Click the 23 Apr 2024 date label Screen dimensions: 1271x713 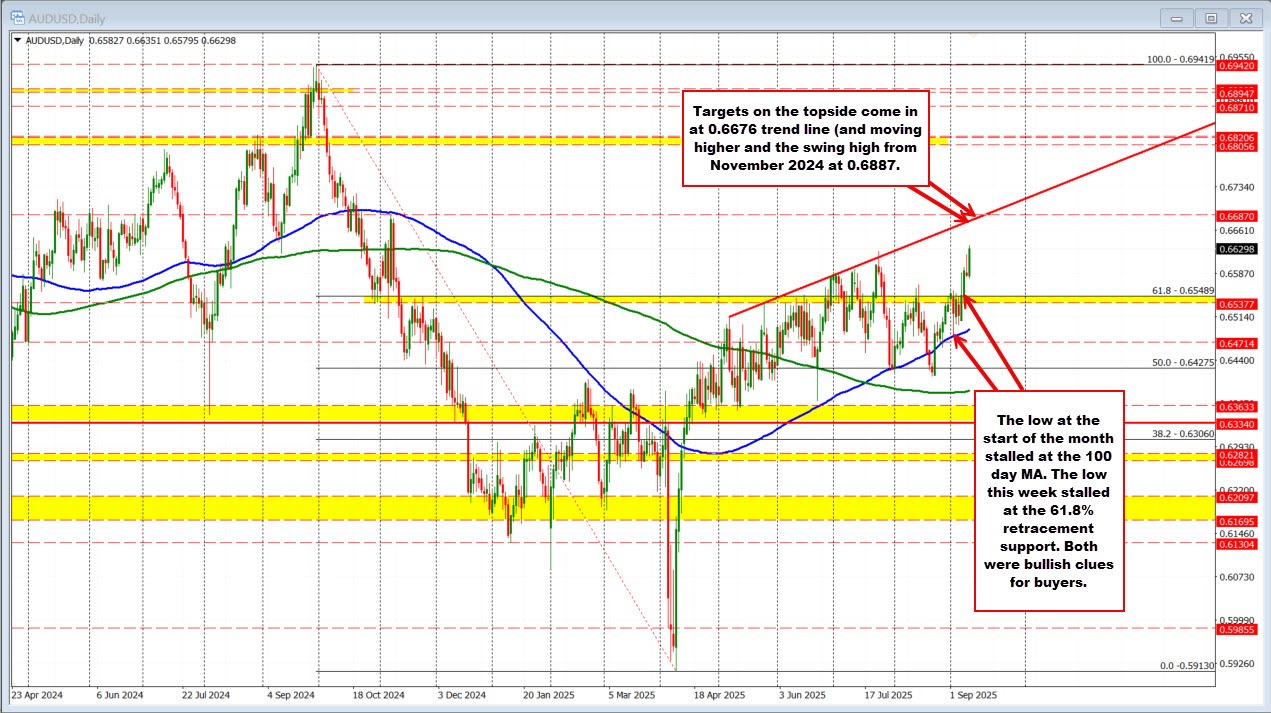pos(36,693)
